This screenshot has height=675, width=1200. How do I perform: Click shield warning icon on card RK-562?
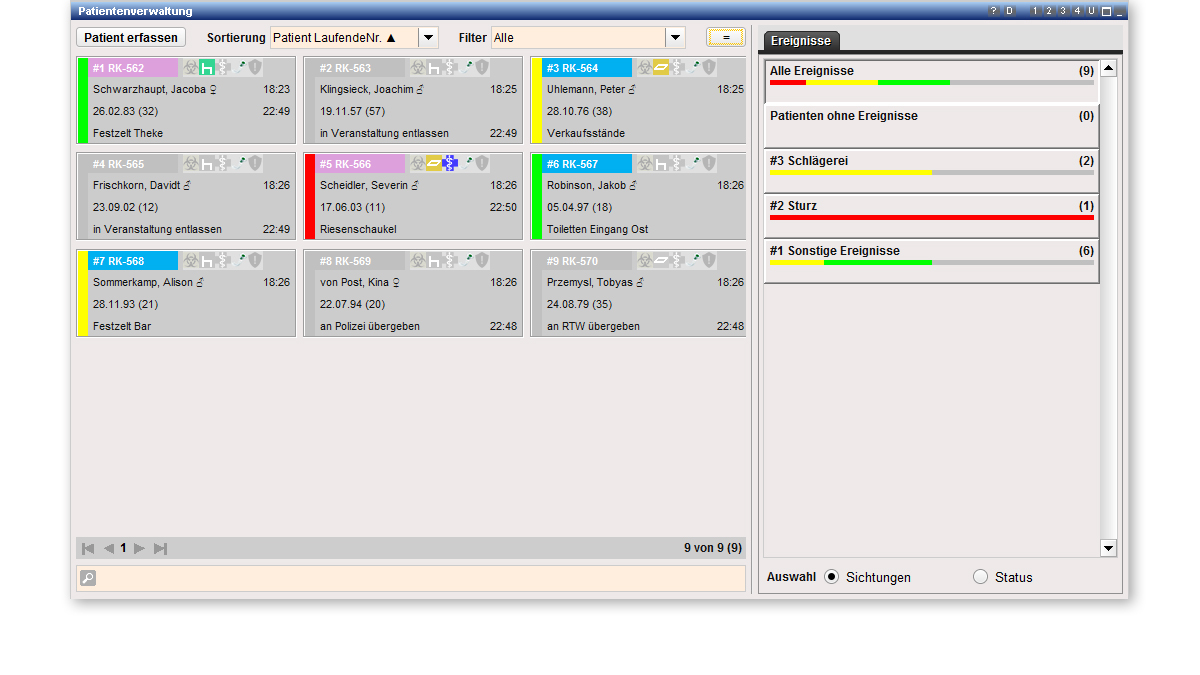[x=255, y=67]
